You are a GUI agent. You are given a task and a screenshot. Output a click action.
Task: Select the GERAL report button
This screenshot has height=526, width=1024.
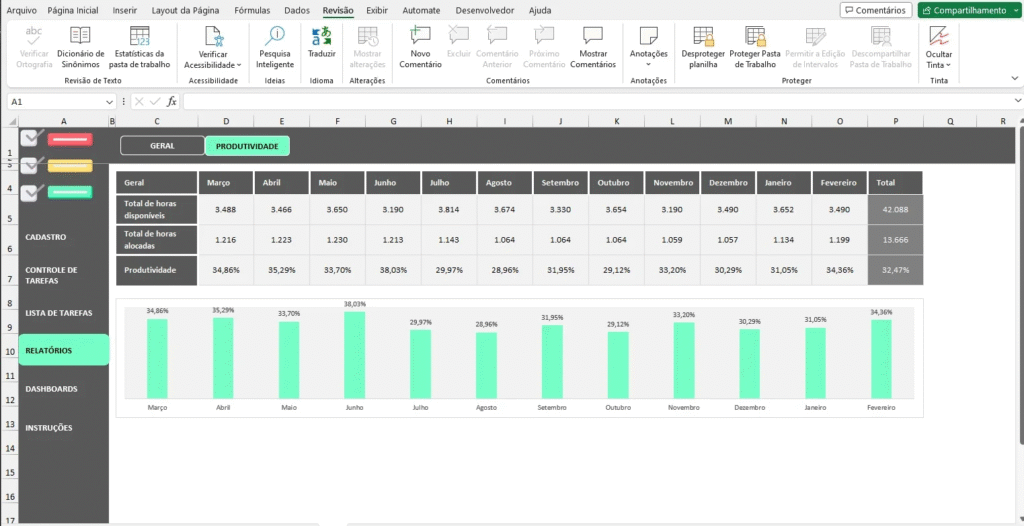pos(162,146)
